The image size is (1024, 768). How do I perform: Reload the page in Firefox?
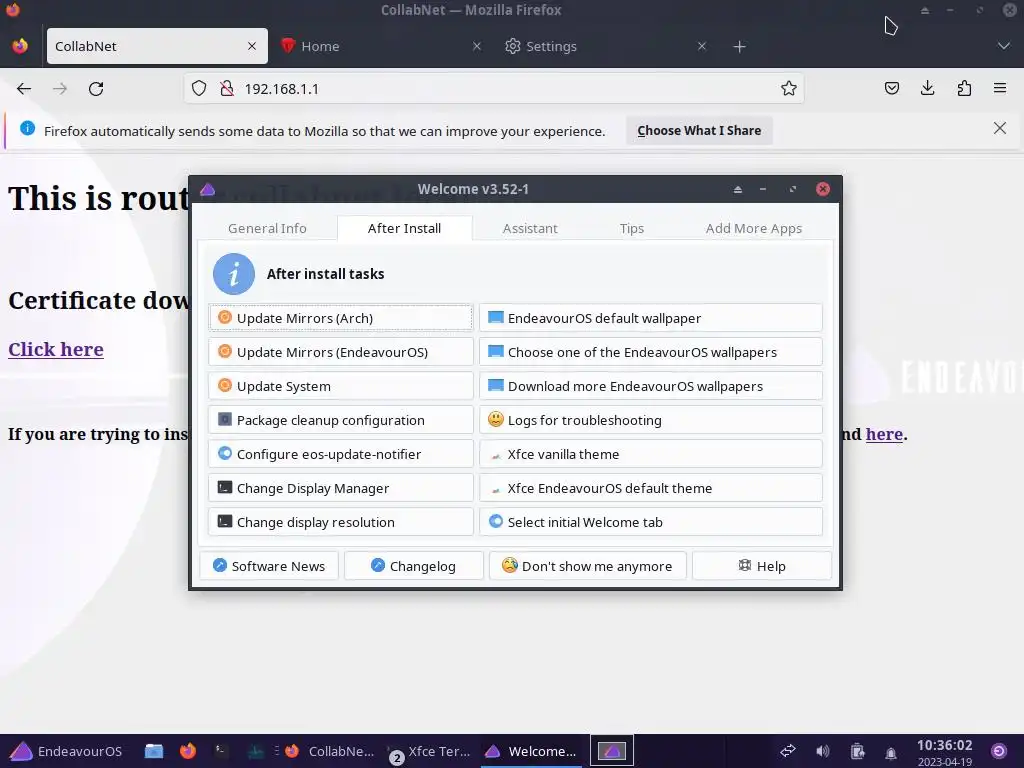coord(96,89)
